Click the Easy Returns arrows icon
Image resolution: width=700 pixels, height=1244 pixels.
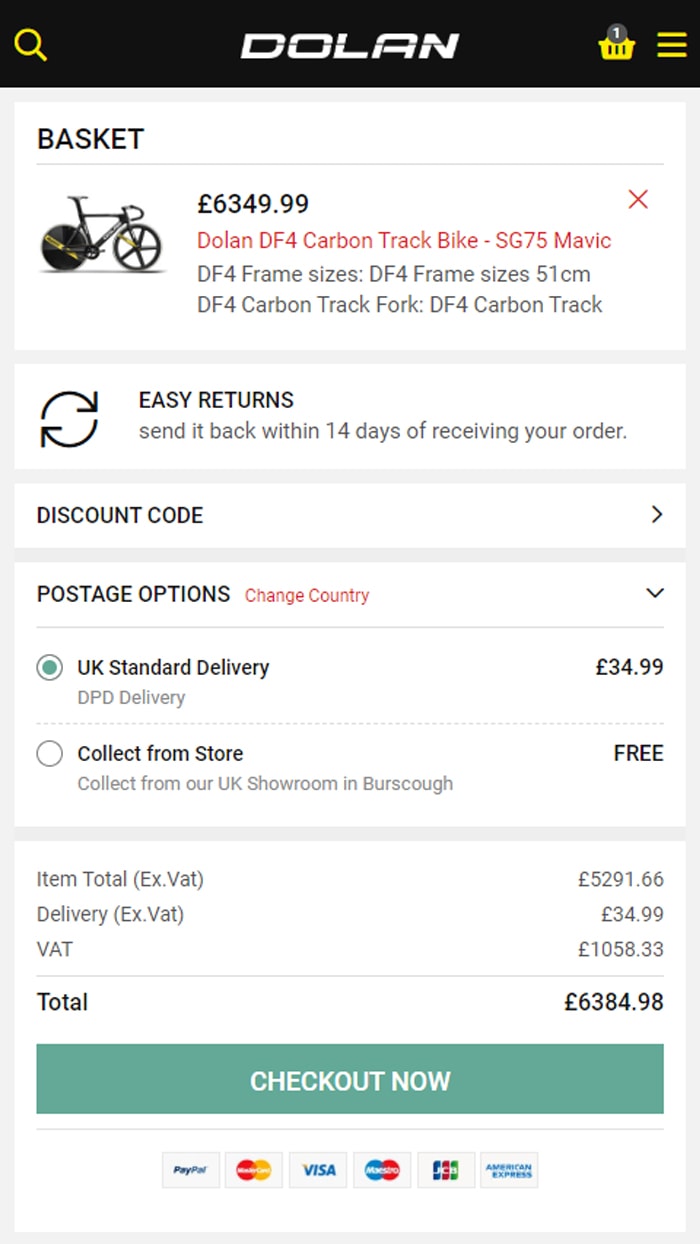(69, 417)
